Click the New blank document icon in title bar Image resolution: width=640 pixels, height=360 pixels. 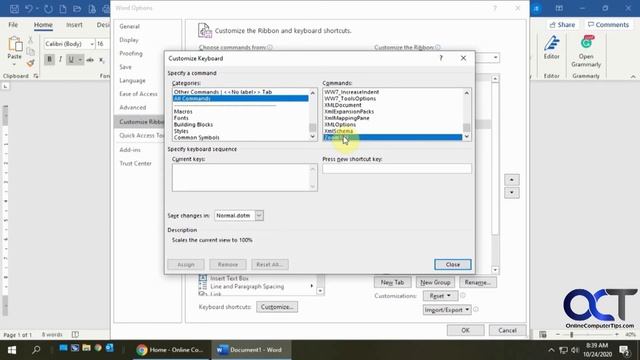pos(63,9)
